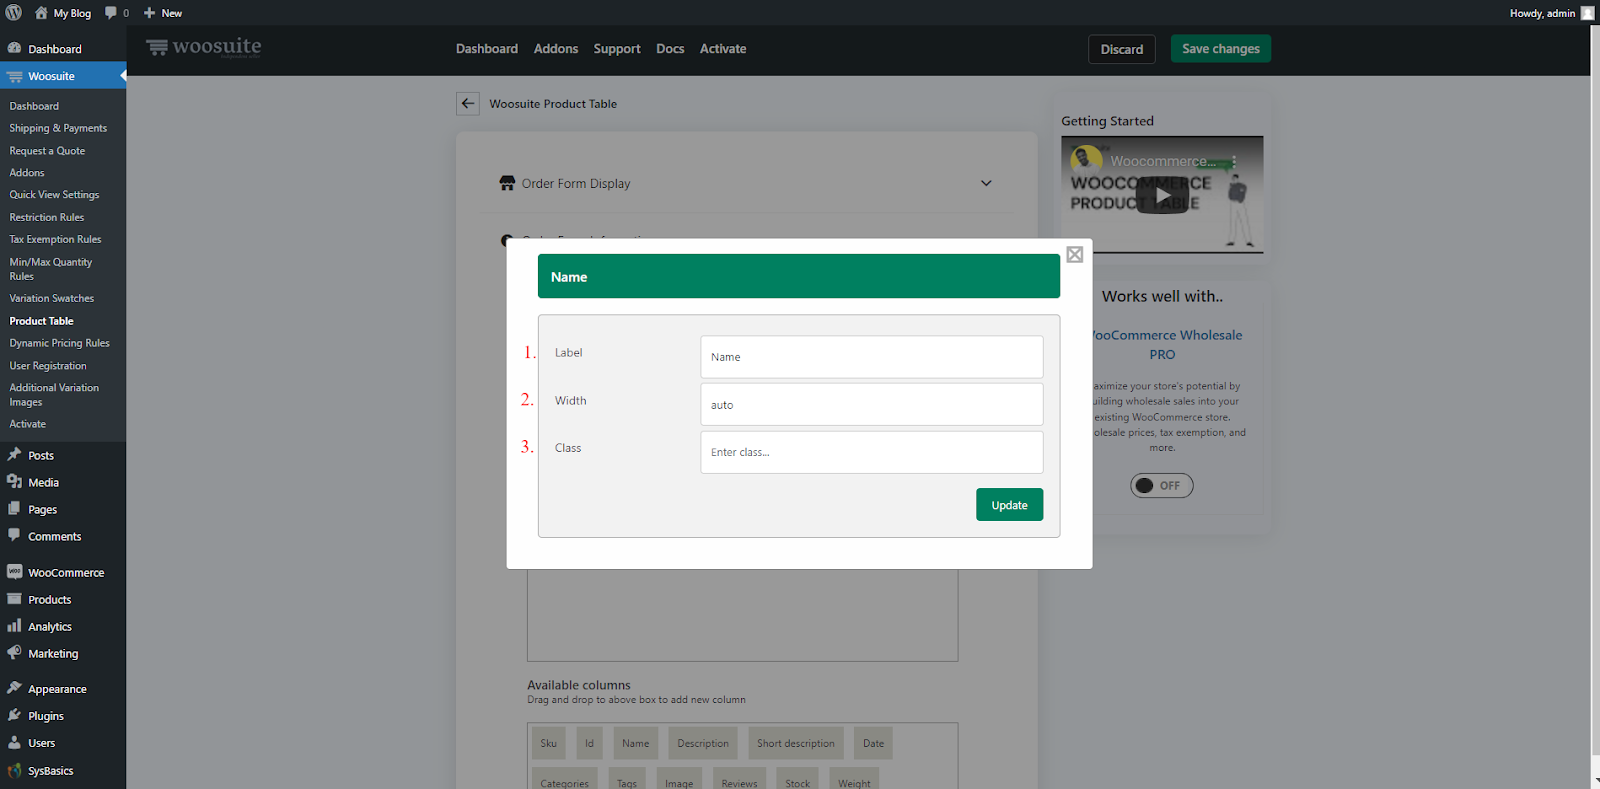1600x789 pixels.
Task: Play the Getting Started video
Action: click(x=1162, y=195)
